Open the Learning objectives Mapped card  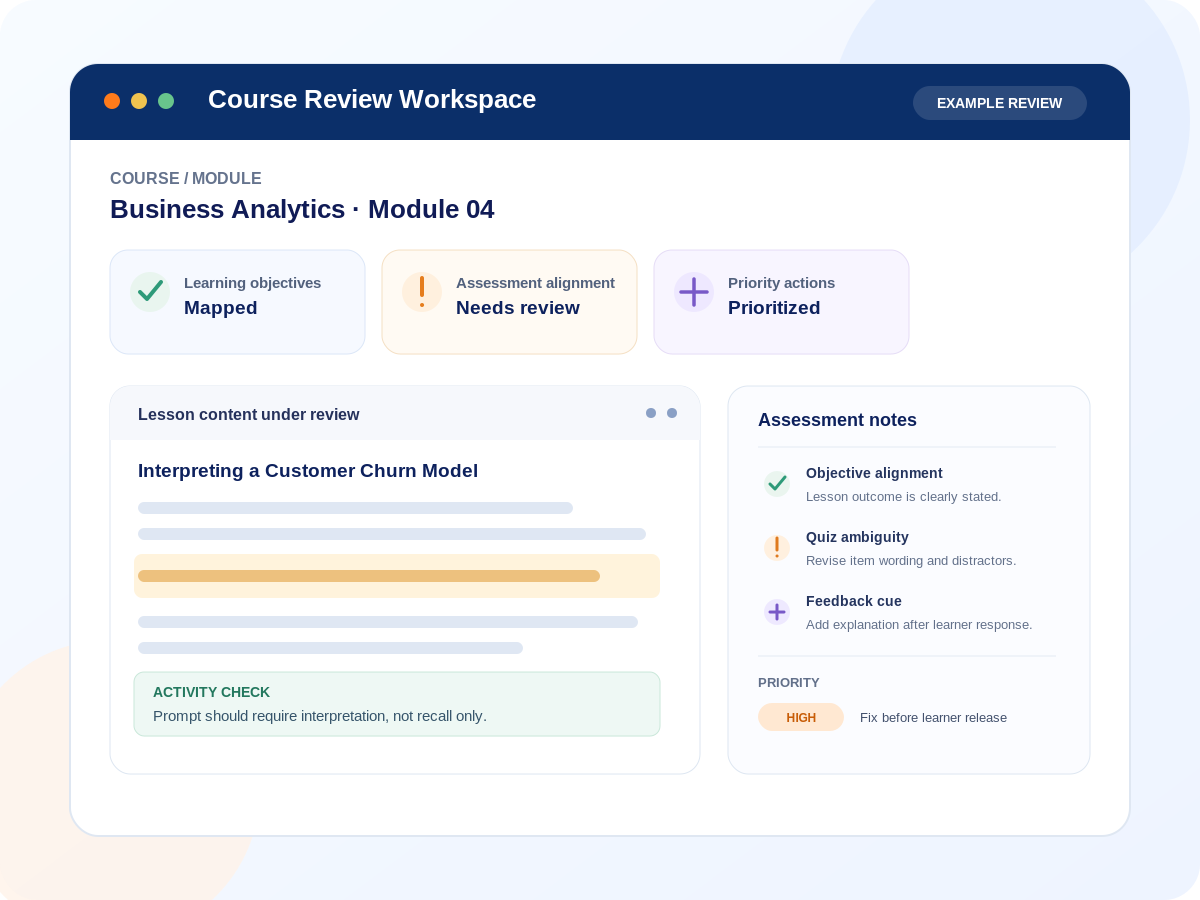[237, 302]
